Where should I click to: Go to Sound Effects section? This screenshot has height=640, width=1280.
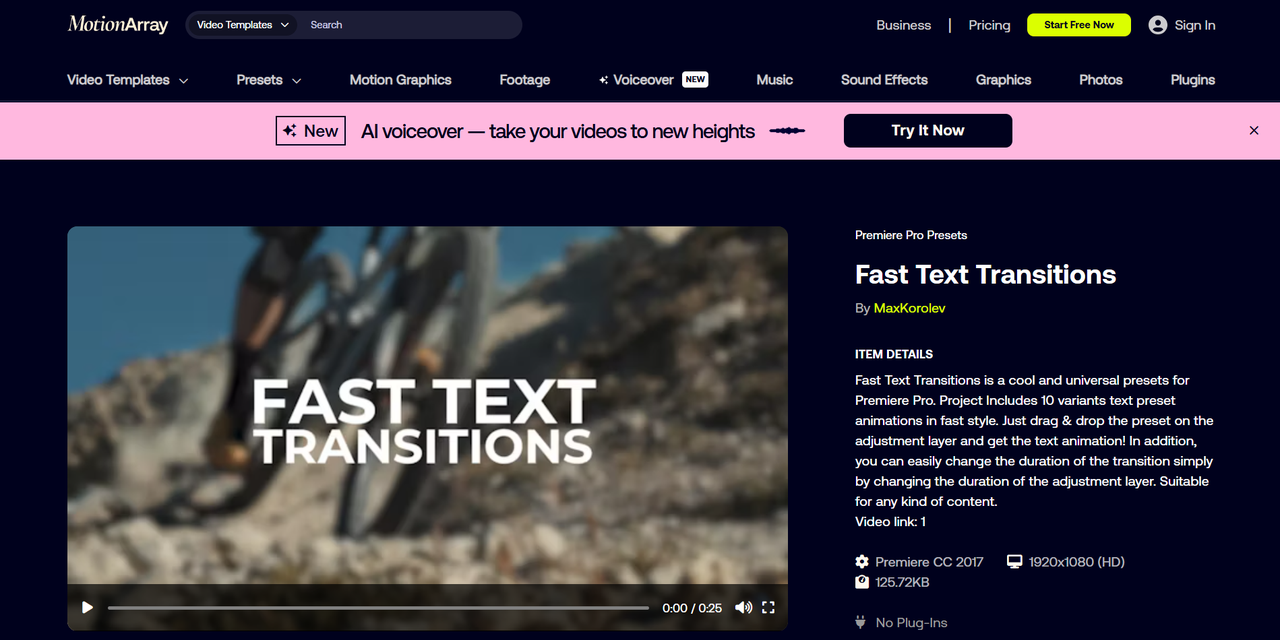coord(884,80)
